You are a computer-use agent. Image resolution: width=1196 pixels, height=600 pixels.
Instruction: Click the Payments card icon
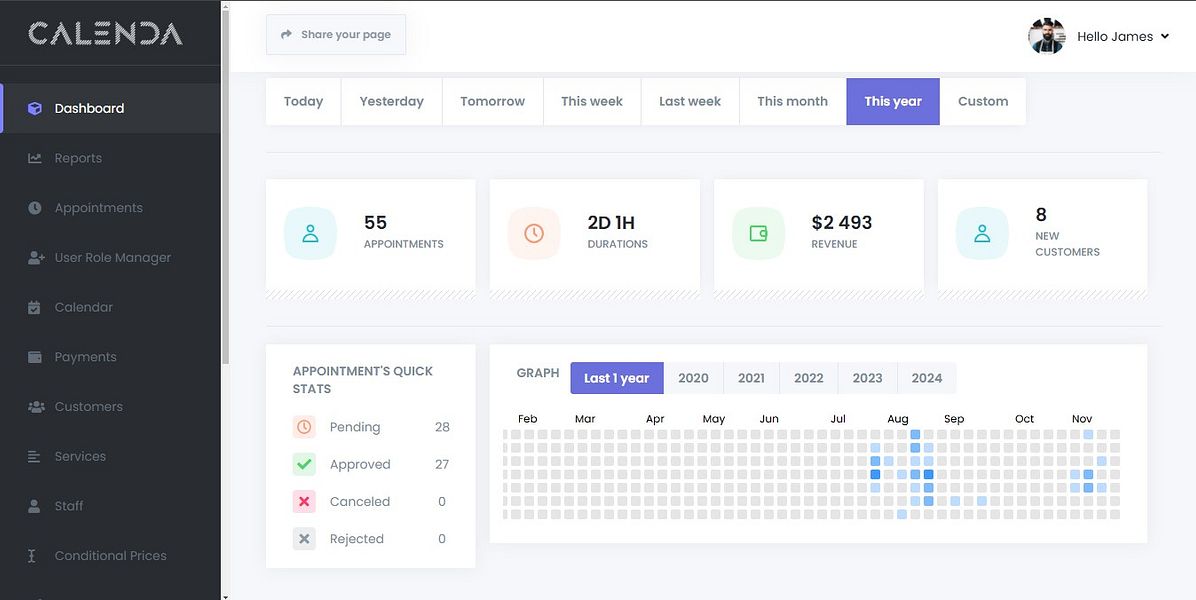coord(35,357)
